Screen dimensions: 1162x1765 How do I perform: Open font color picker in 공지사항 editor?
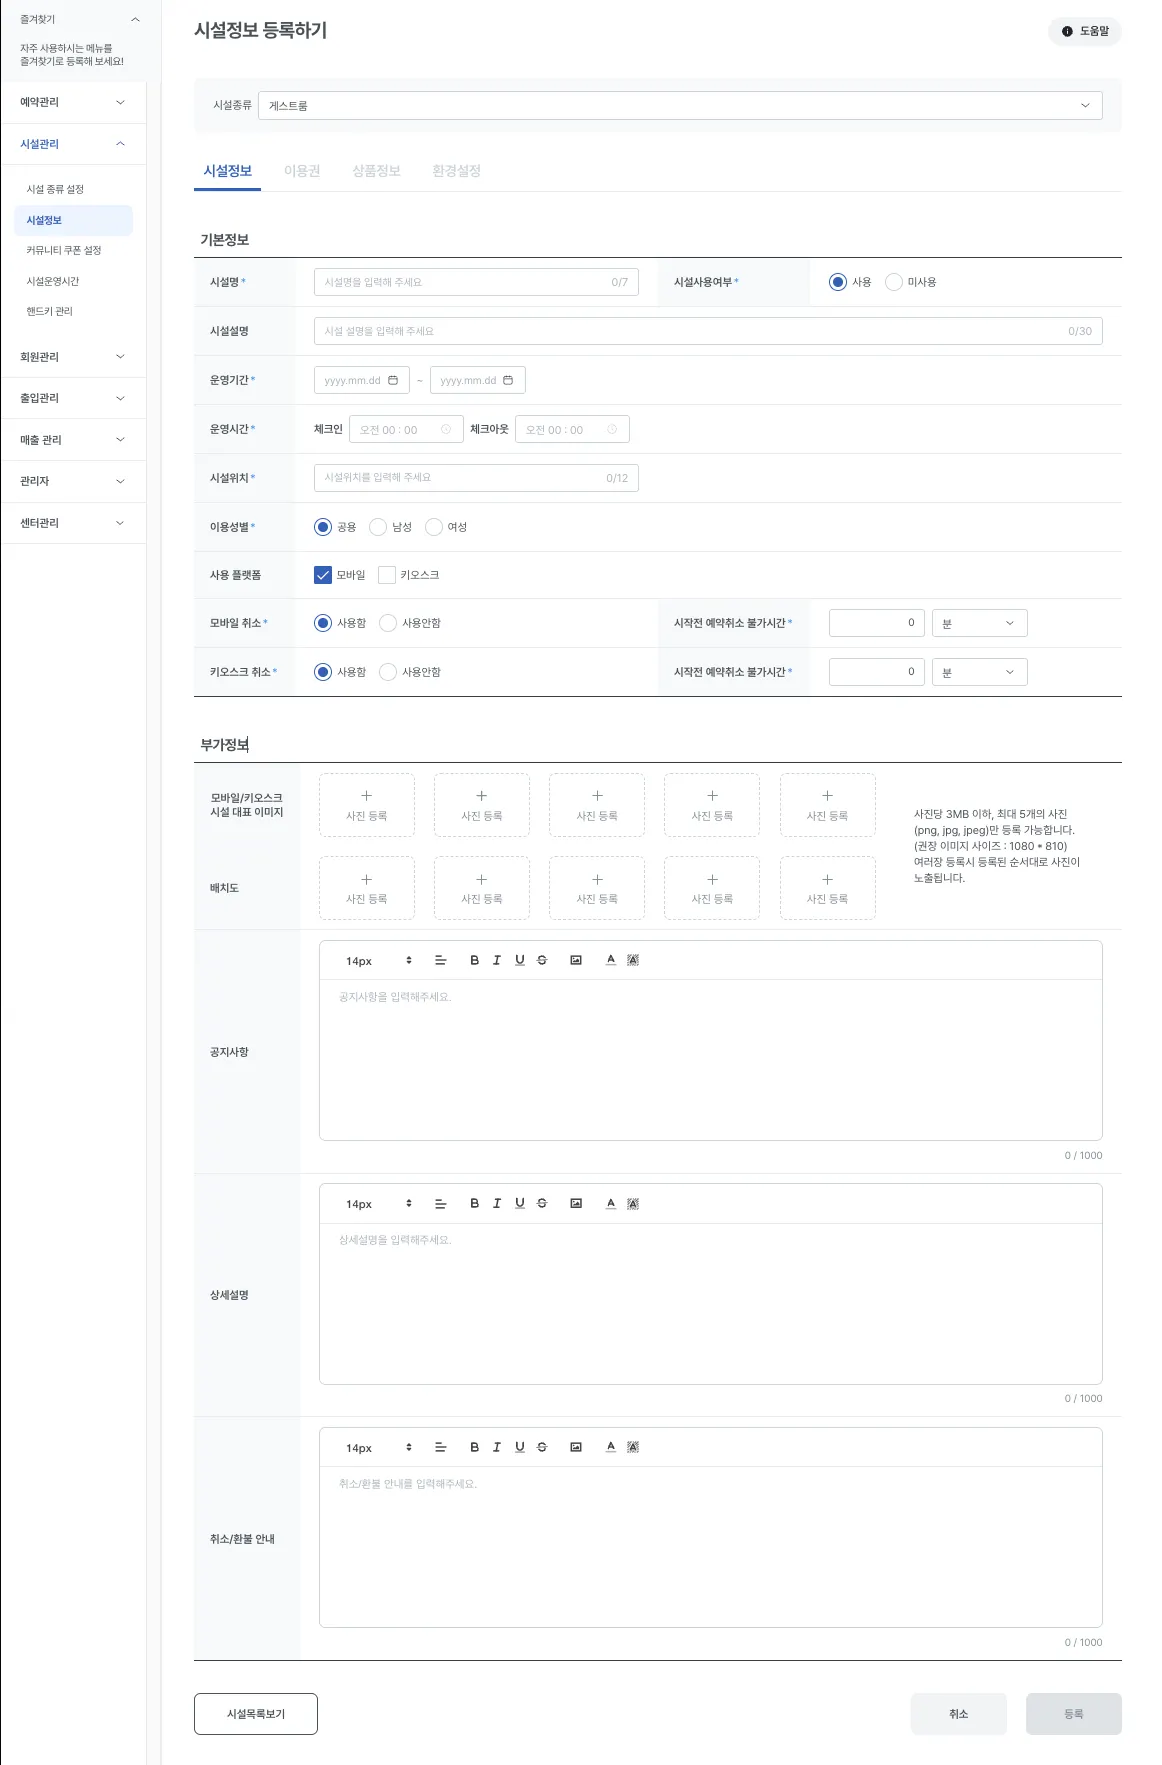pyautogui.click(x=611, y=960)
